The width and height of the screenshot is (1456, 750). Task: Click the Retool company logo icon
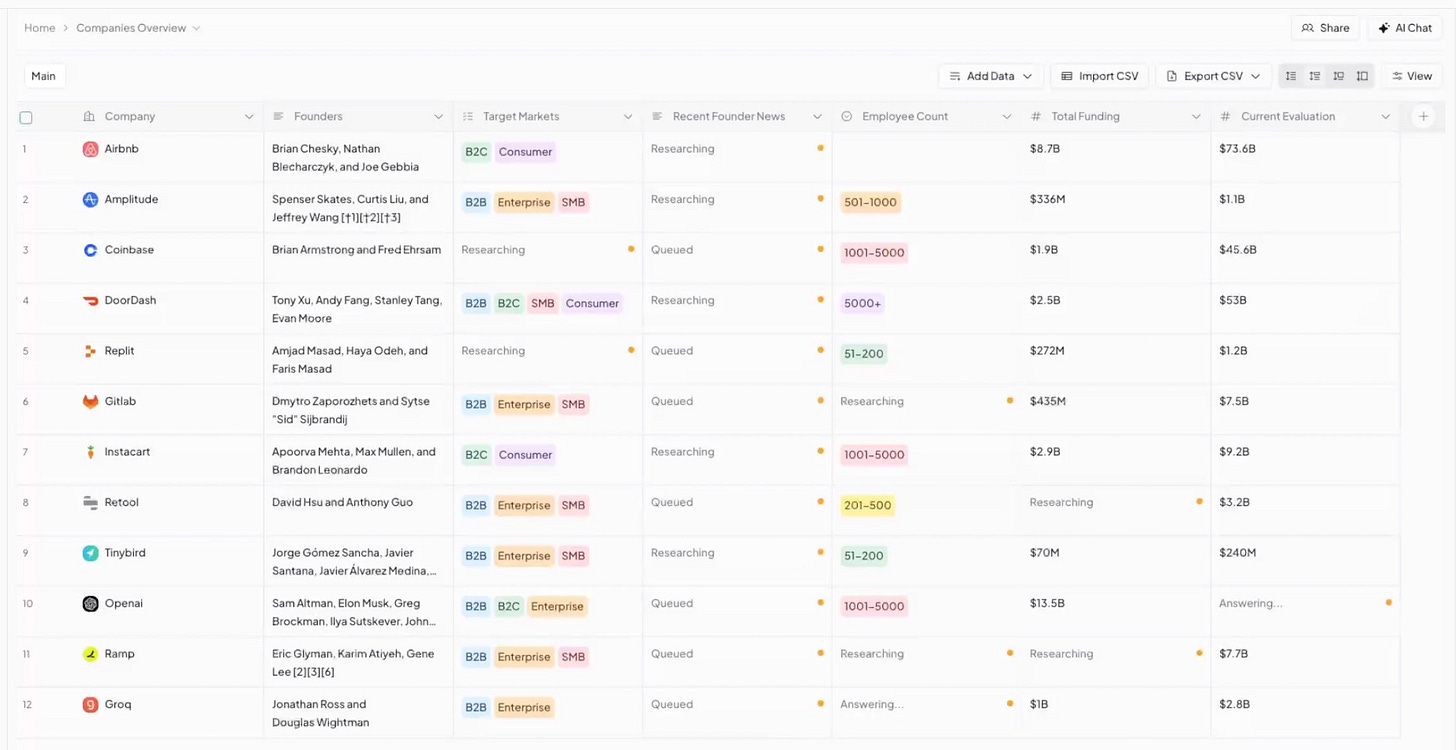point(90,503)
